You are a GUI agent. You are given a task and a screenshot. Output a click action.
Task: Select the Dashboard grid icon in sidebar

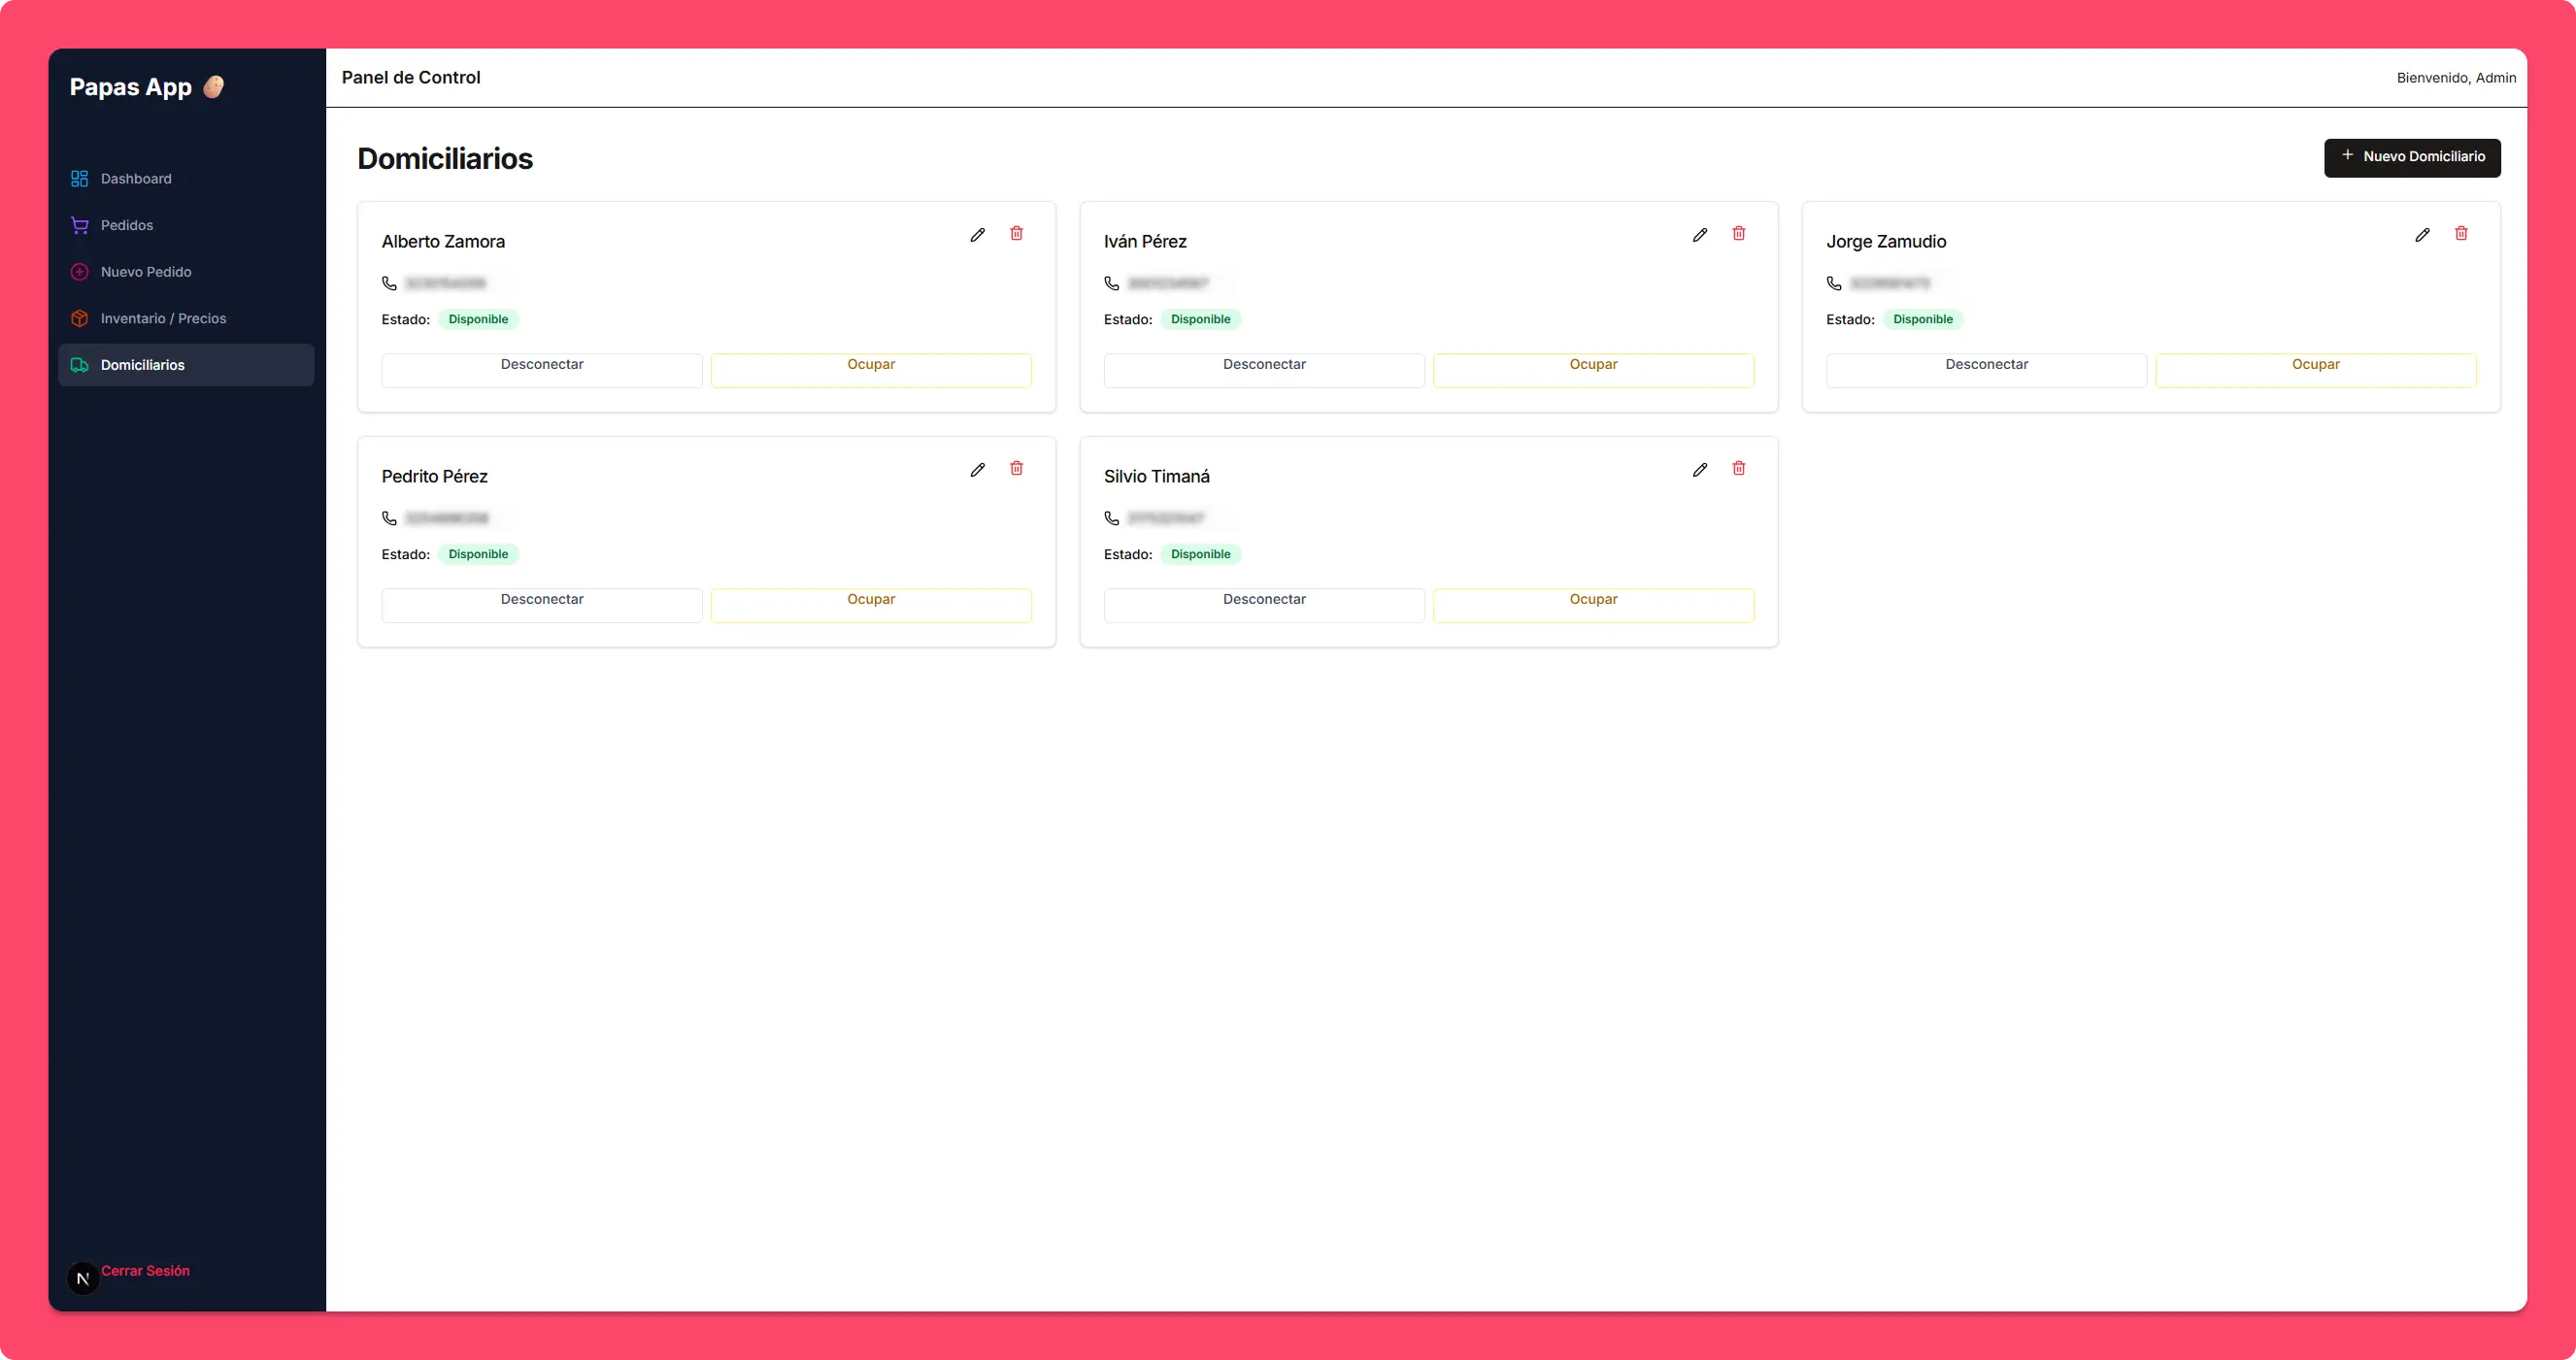point(80,178)
